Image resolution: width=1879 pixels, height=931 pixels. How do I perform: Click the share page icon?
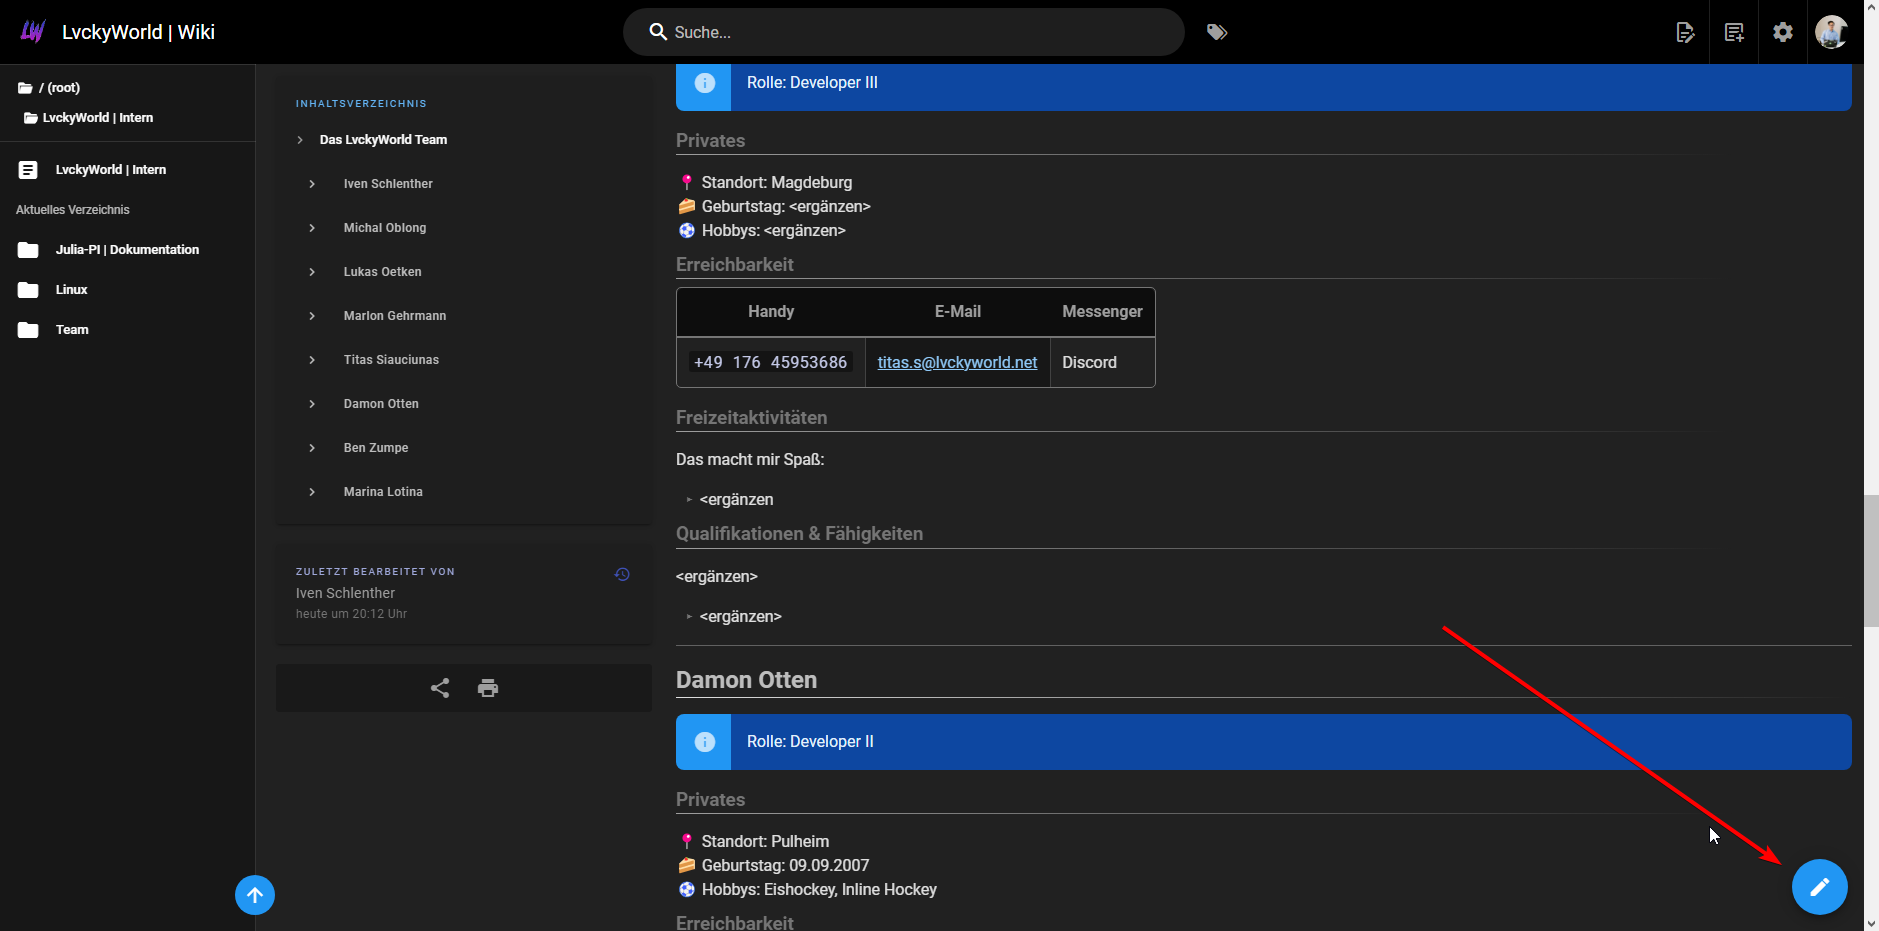point(440,688)
